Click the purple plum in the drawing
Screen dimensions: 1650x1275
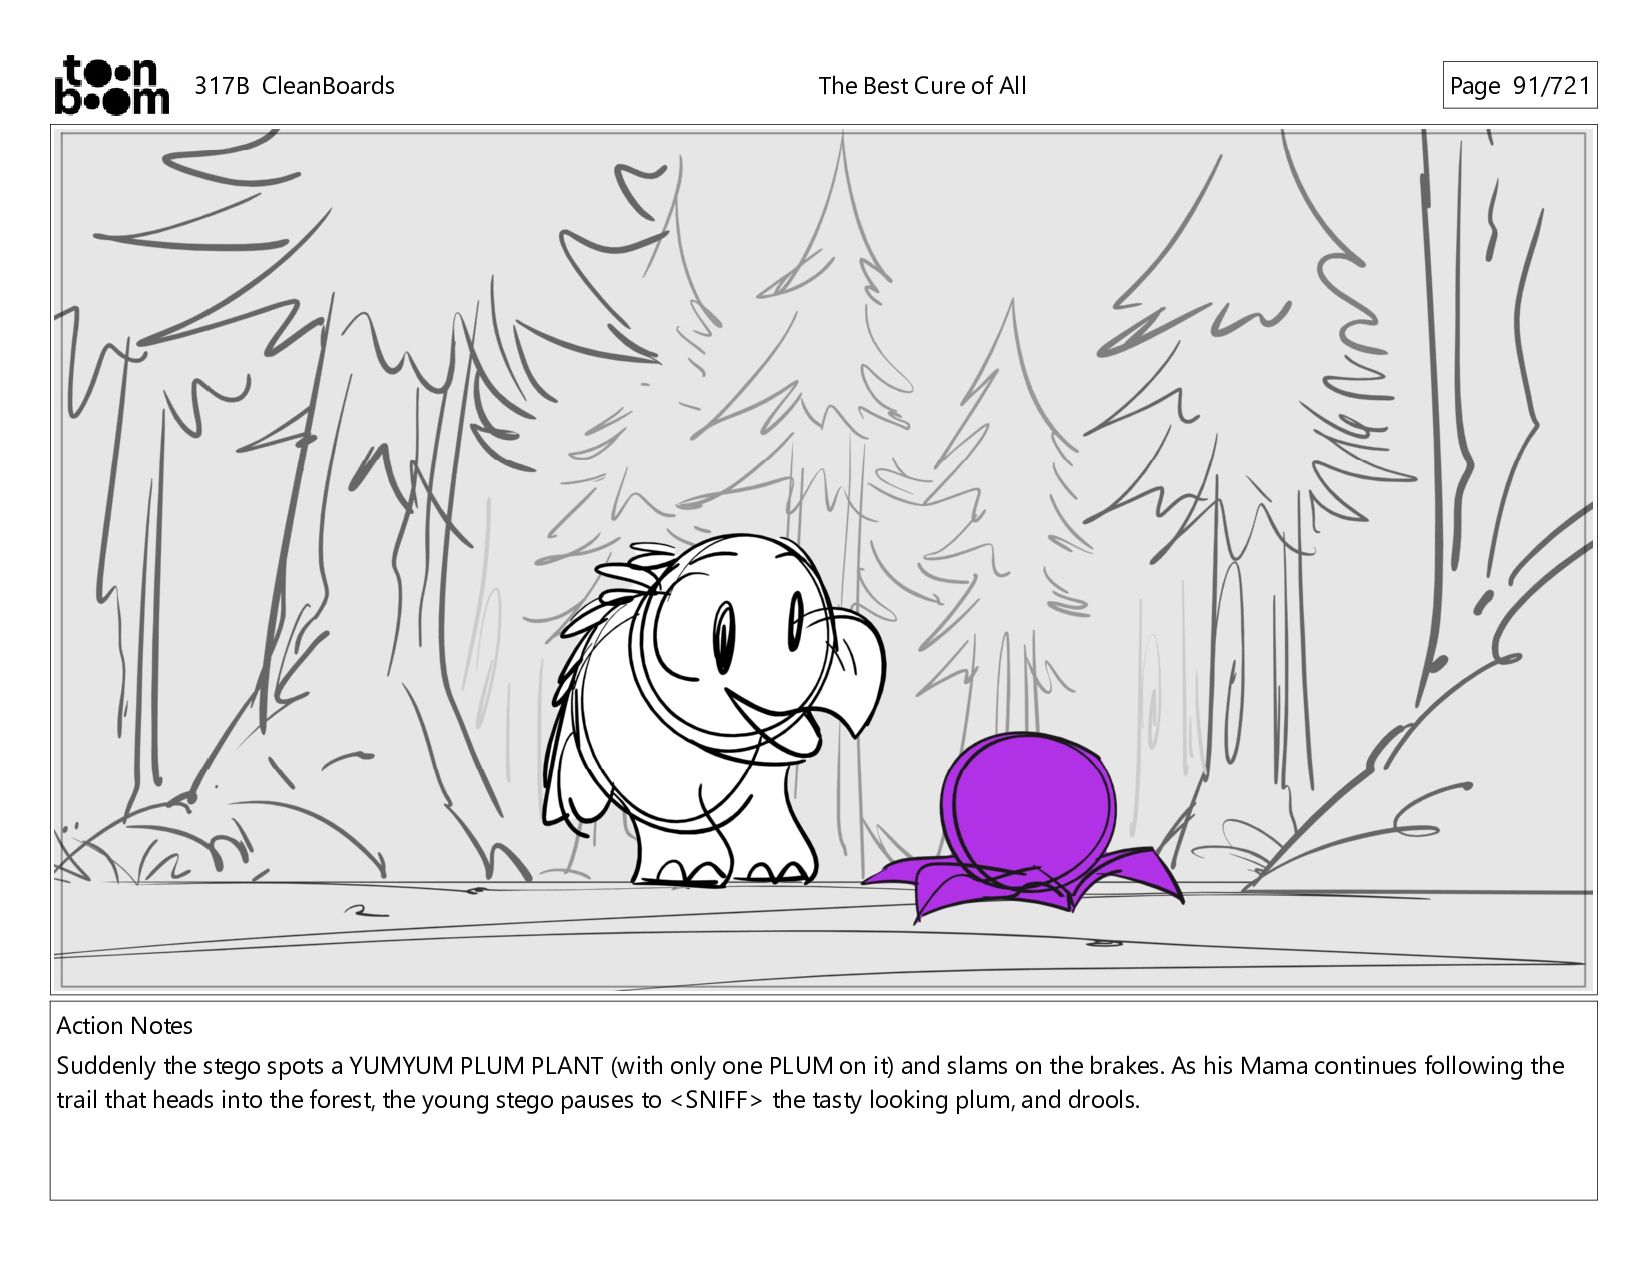coord(1028,812)
